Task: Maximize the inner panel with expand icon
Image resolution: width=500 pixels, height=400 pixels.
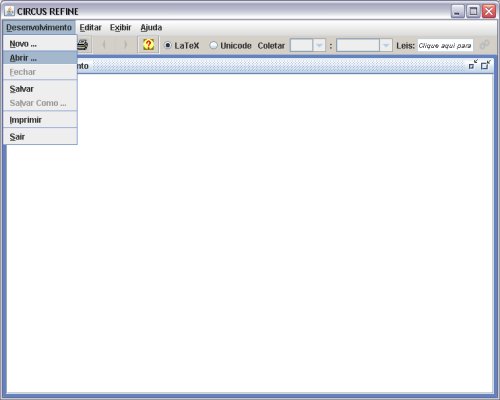Action: coord(486,65)
